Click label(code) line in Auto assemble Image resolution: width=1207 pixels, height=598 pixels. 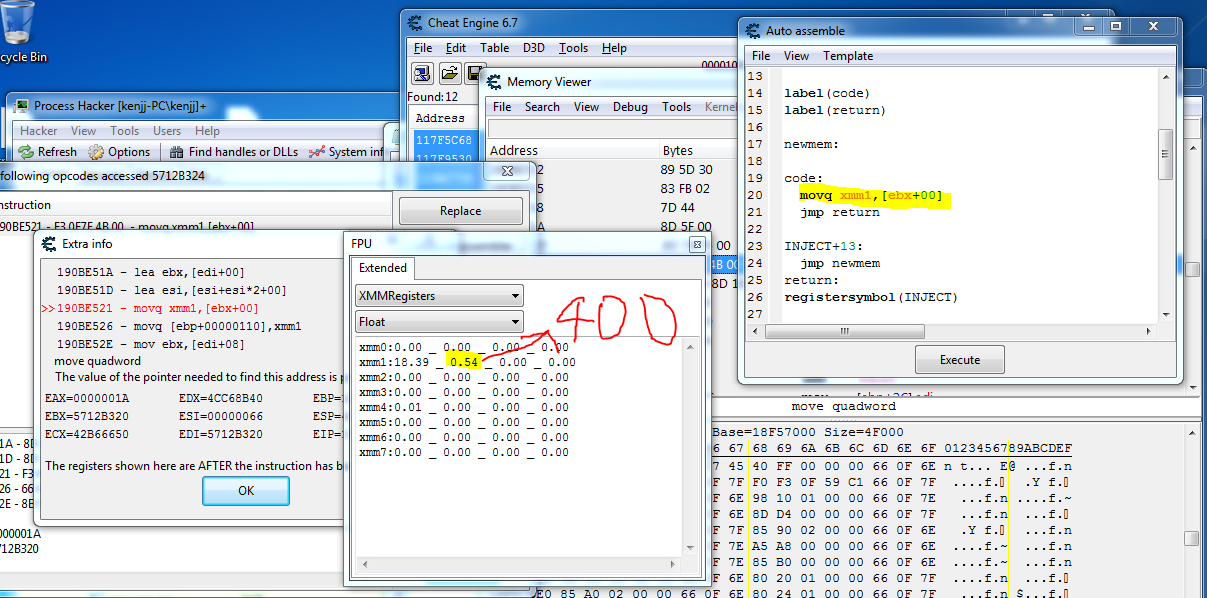click(827, 93)
